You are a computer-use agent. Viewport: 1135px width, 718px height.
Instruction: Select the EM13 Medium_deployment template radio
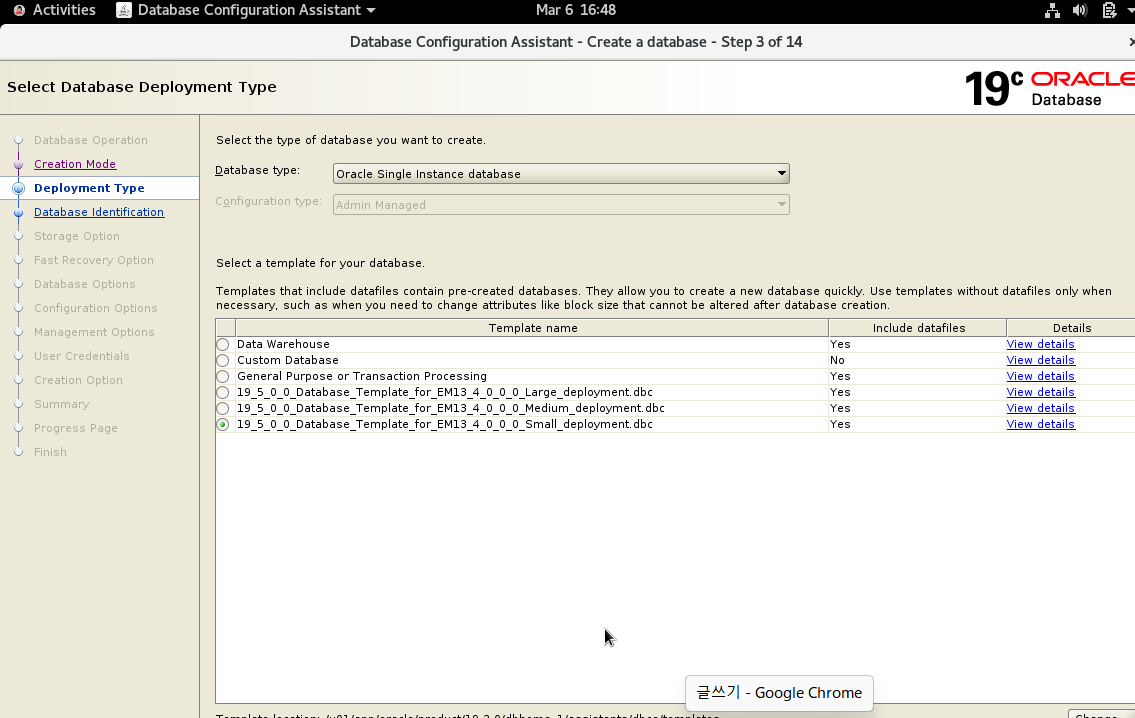(x=223, y=408)
